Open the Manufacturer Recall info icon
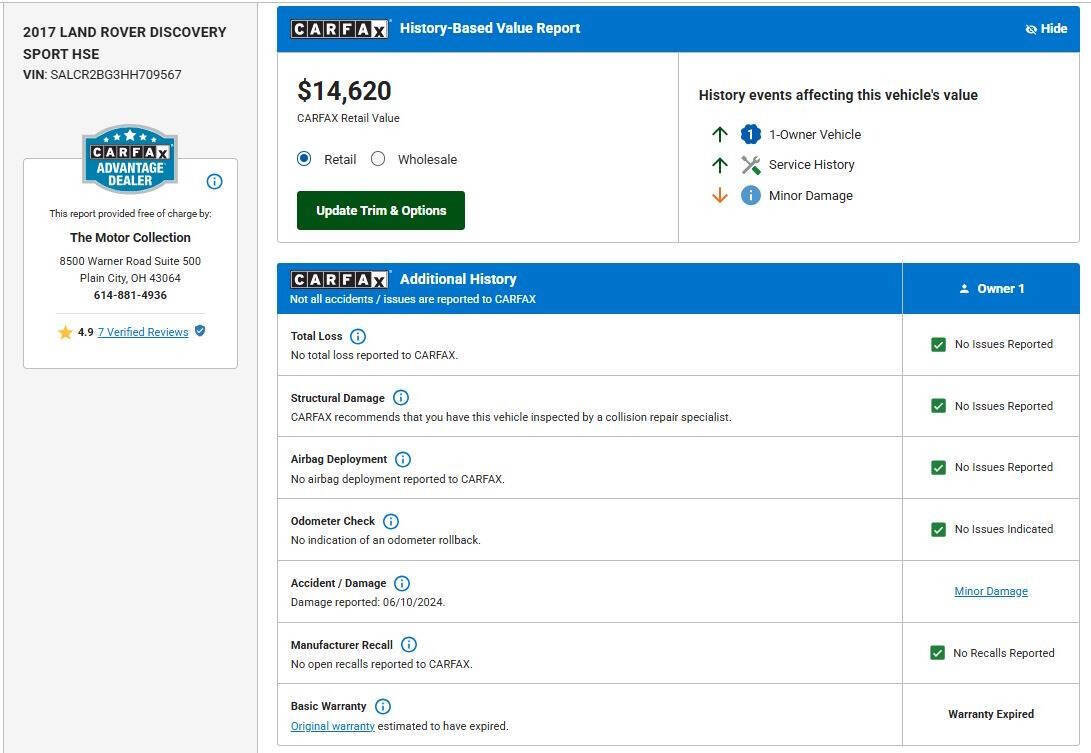The image size is (1091, 753). click(409, 644)
